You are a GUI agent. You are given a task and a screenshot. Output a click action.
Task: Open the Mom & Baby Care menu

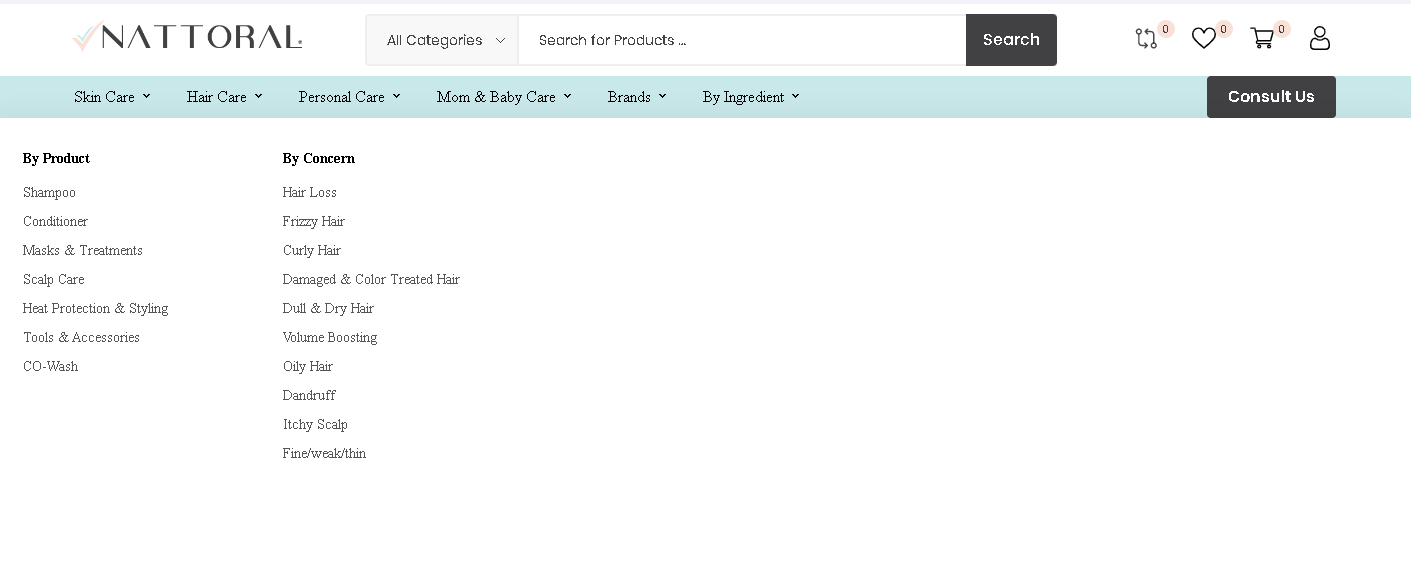[503, 97]
